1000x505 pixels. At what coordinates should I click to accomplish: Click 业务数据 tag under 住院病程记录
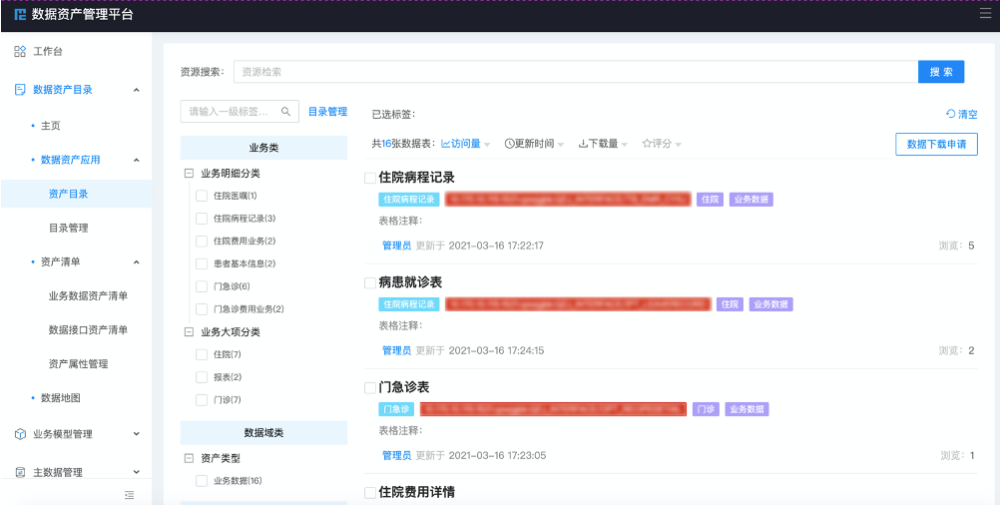[751, 200]
